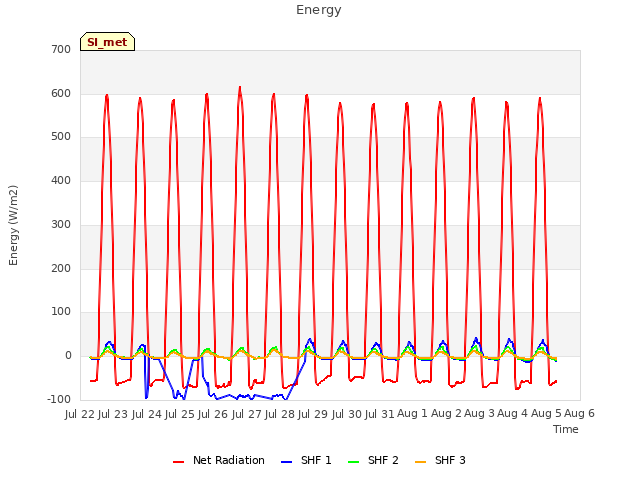
Task: Click the 700 y-axis tick label
Action: coord(61,49)
